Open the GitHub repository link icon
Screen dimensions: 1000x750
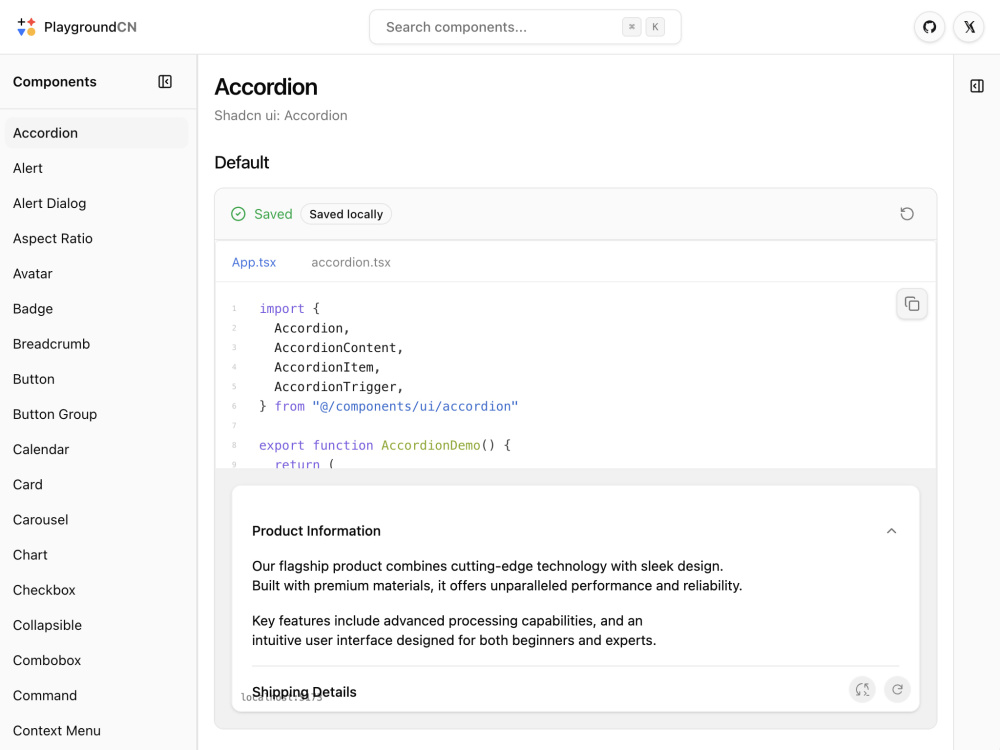click(x=929, y=27)
